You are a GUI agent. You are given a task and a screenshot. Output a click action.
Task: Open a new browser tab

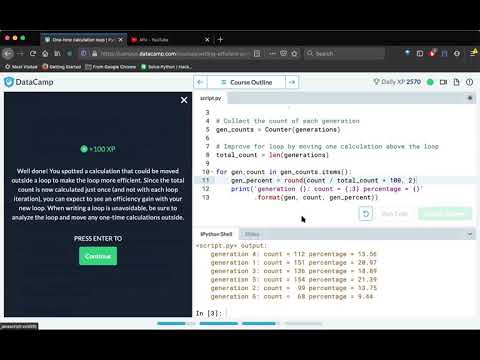[220, 40]
